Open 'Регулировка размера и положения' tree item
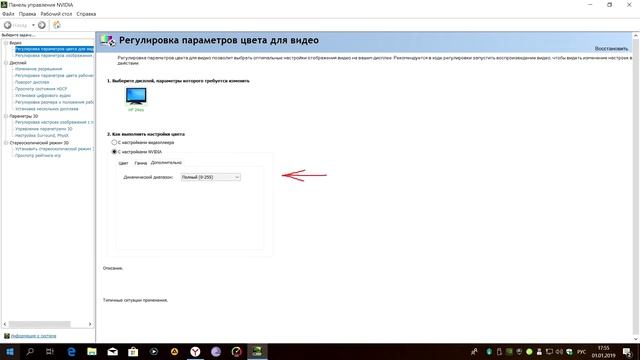Image resolution: width=640 pixels, height=360 pixels. pyautogui.click(x=54, y=102)
